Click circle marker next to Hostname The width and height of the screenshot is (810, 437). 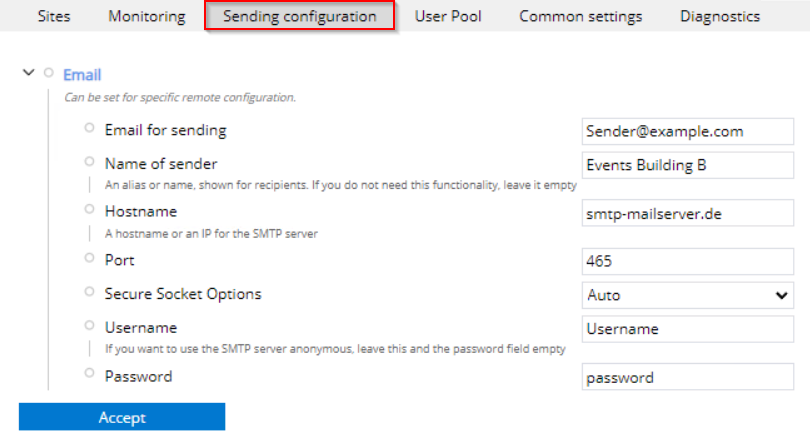pos(90,209)
